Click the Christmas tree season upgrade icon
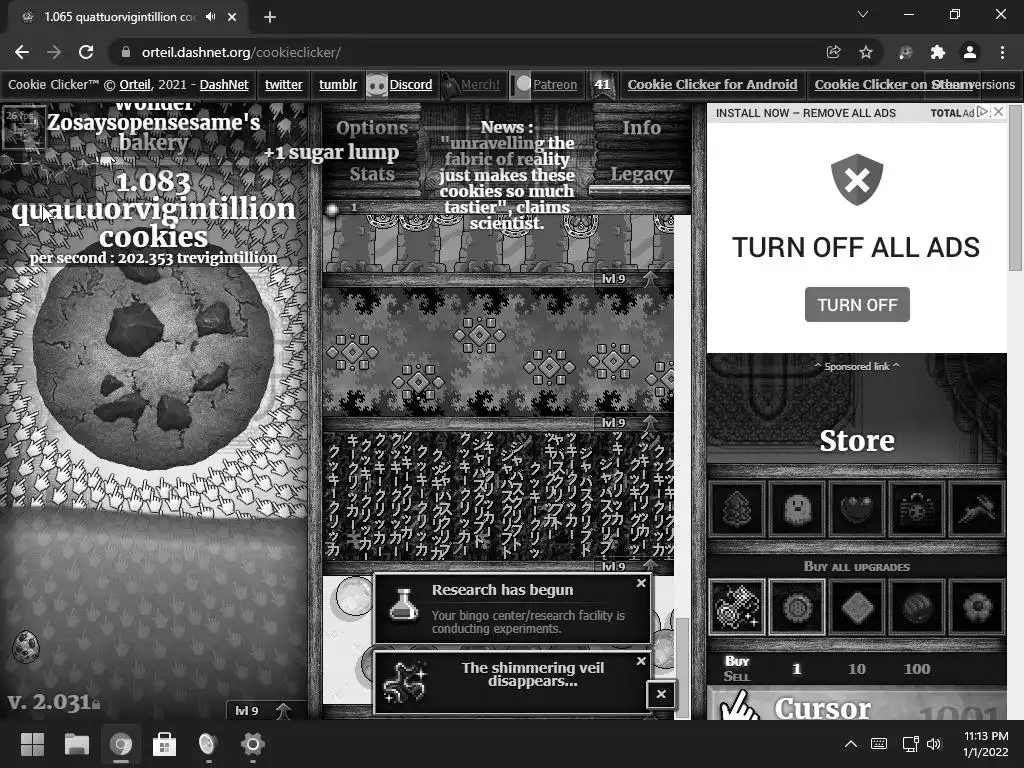 click(x=737, y=509)
